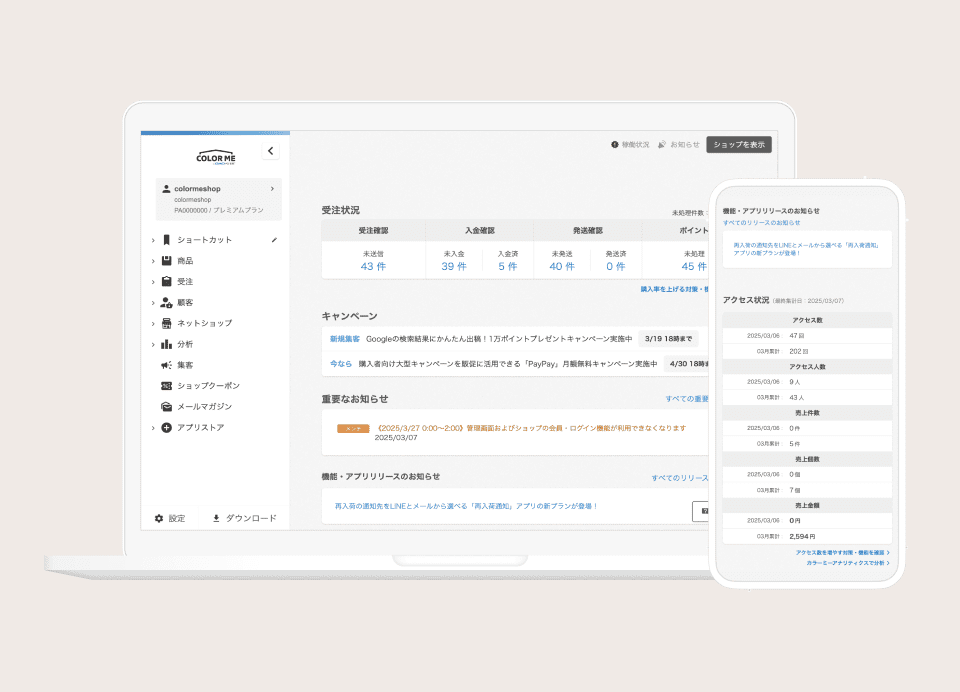This screenshot has width=960, height=692.
Task: Open the 43 件 未送信 orders link
Action: click(x=373, y=266)
